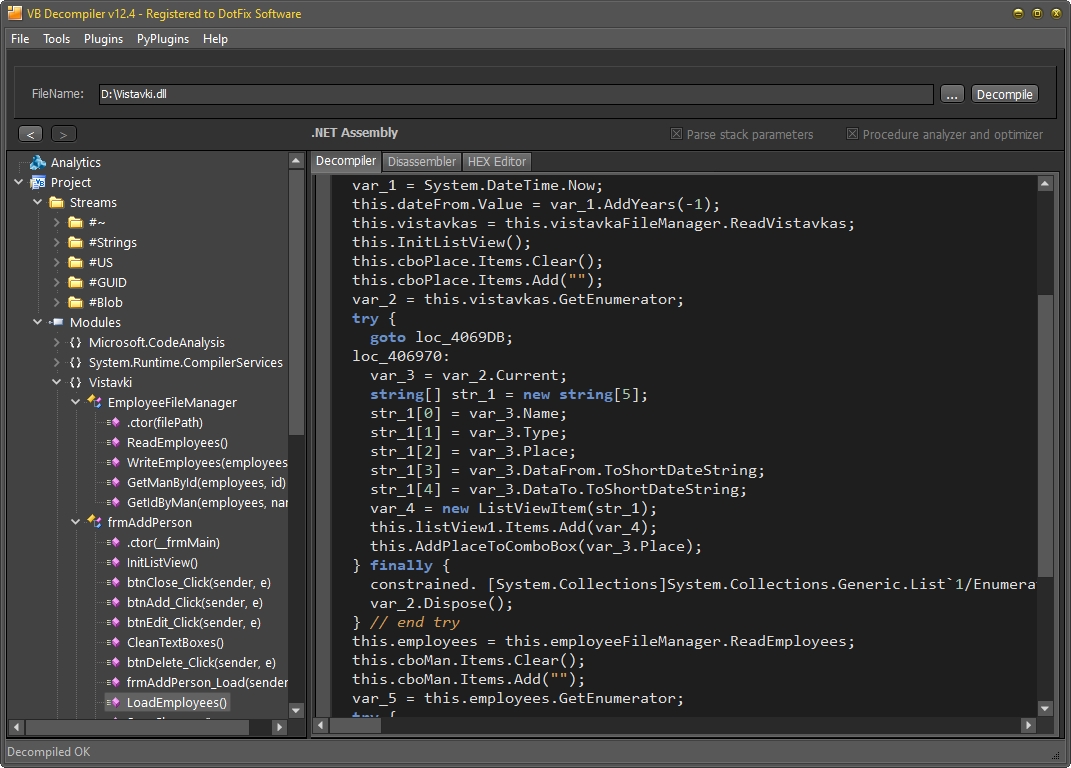Click the forward navigation ">" button
Viewport: 1071px width, 768px height.
[64, 134]
